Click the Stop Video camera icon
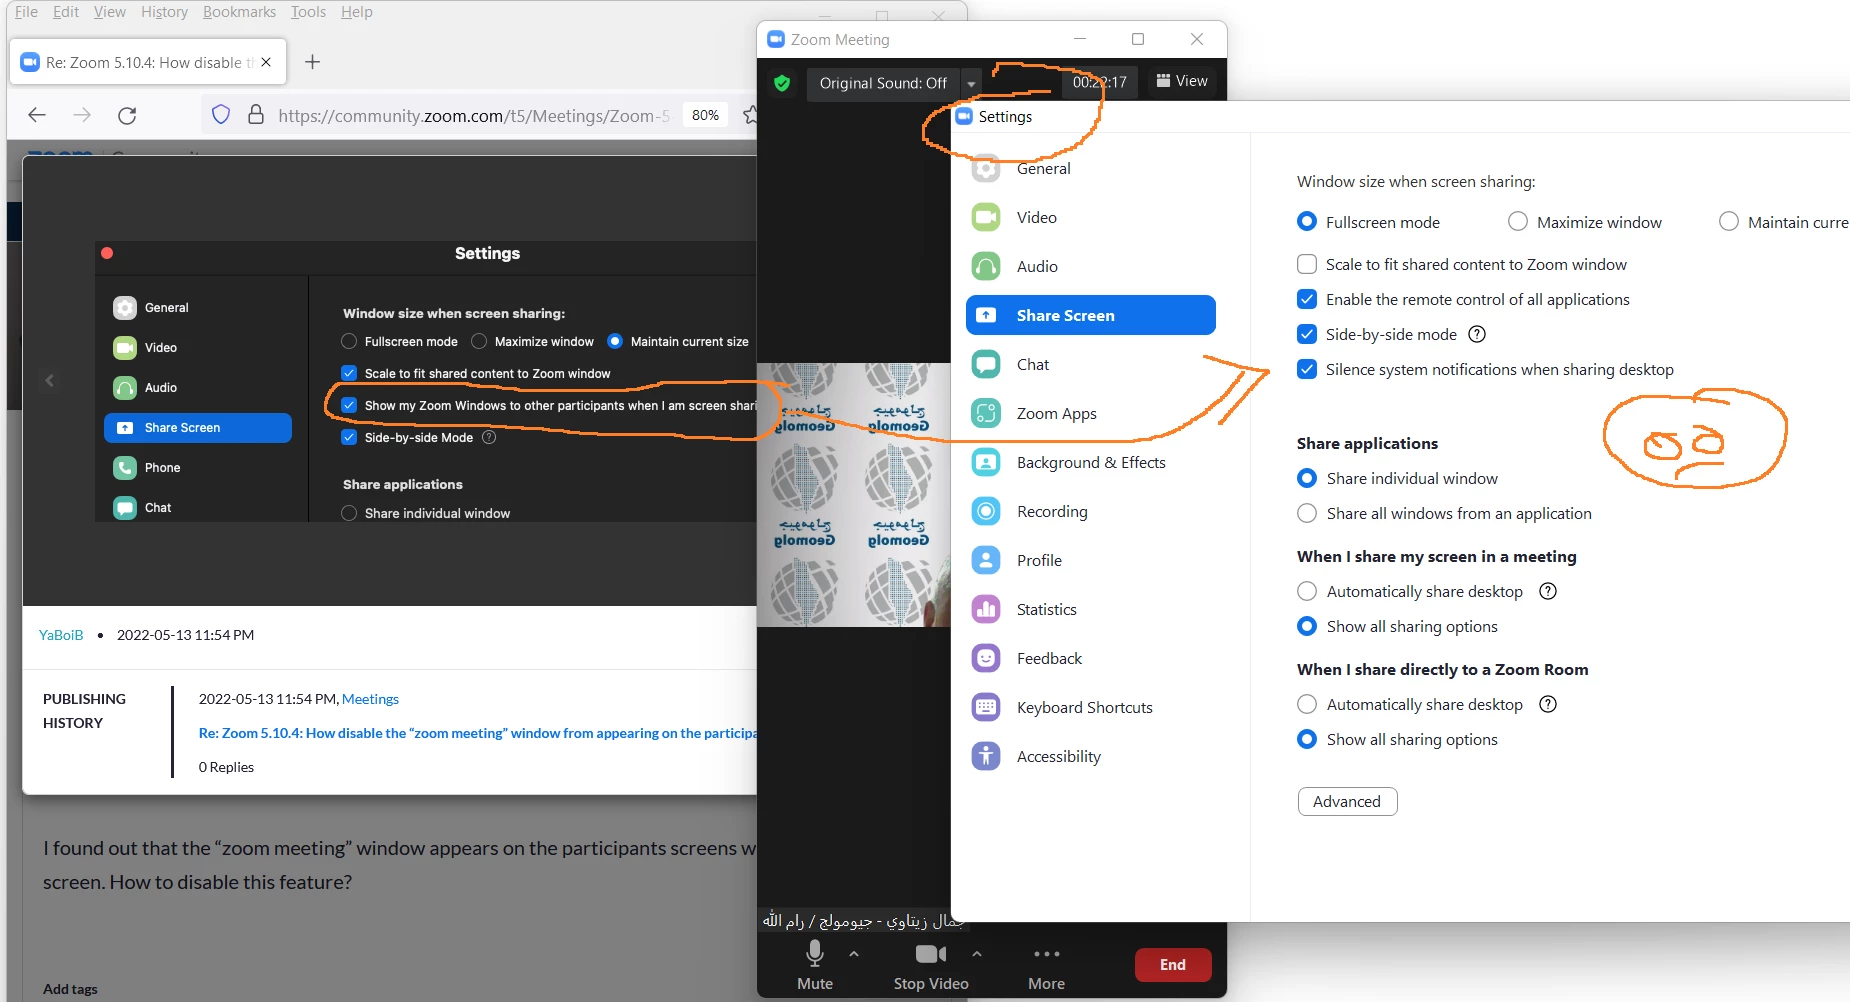 tap(931, 954)
